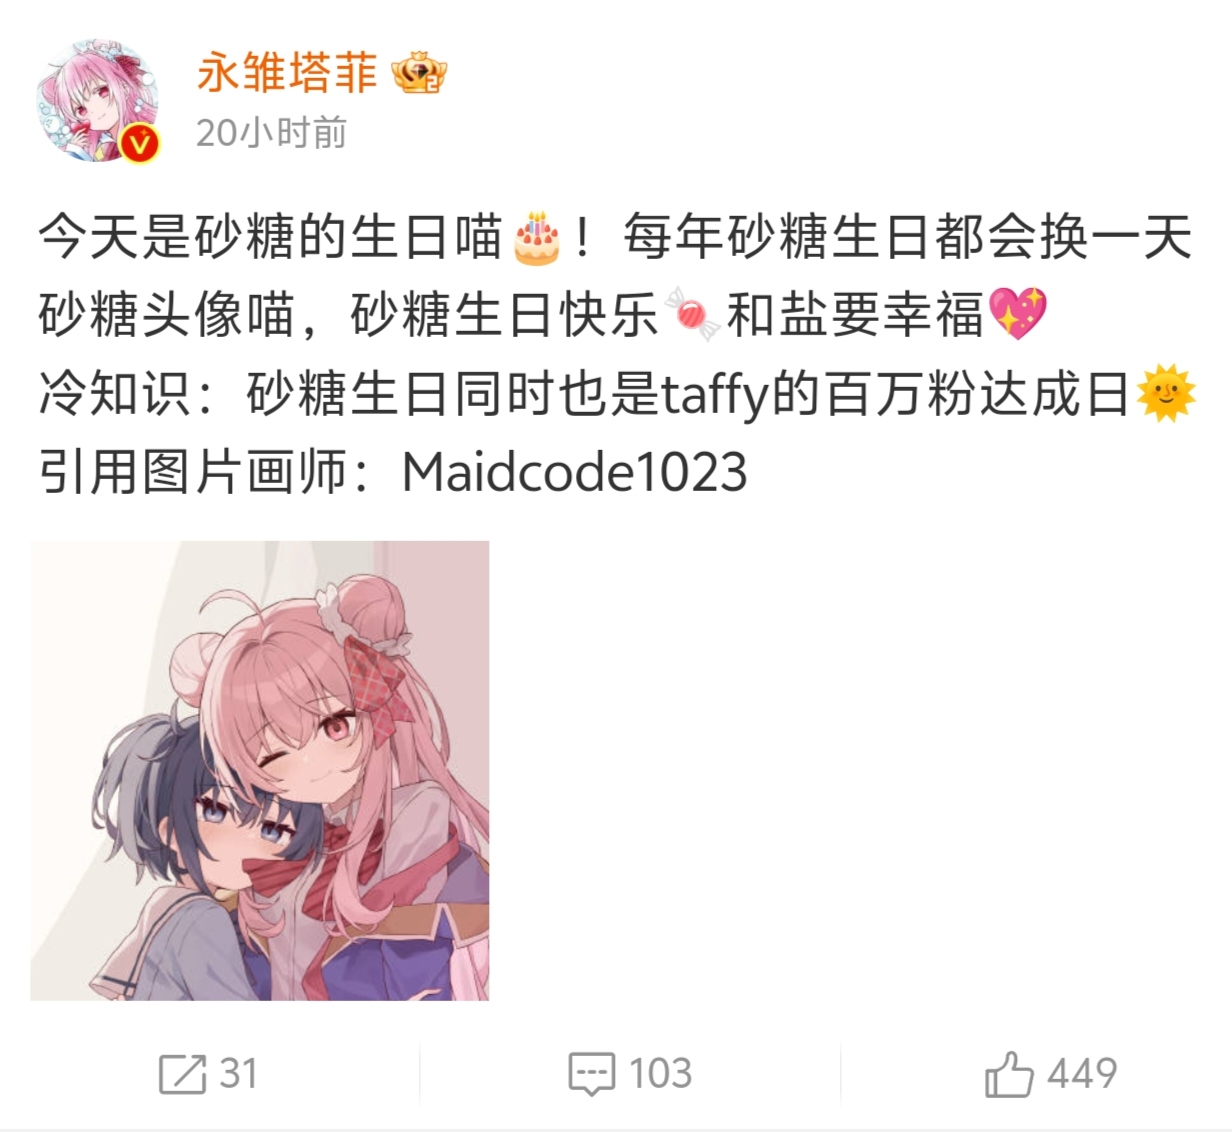Image resolution: width=1232 pixels, height=1132 pixels.
Task: Tap the gold crown membership icon
Action: pyautogui.click(x=418, y=74)
